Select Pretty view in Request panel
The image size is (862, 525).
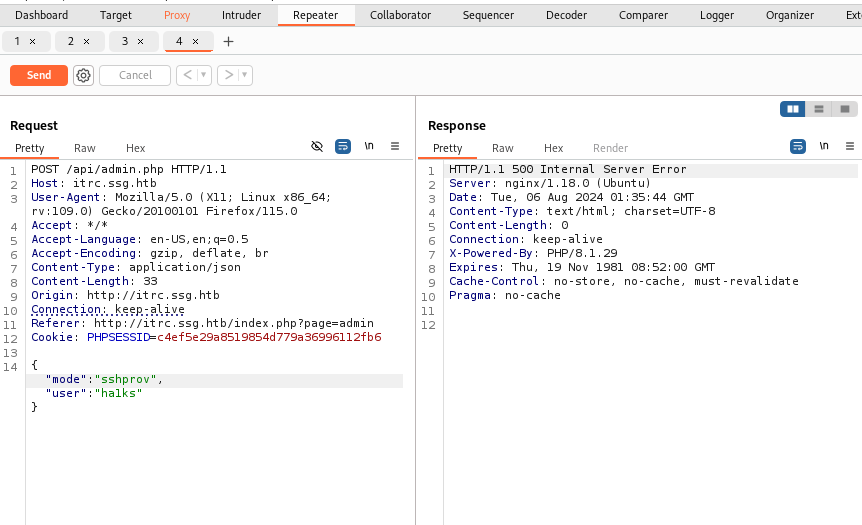[x=30, y=148]
